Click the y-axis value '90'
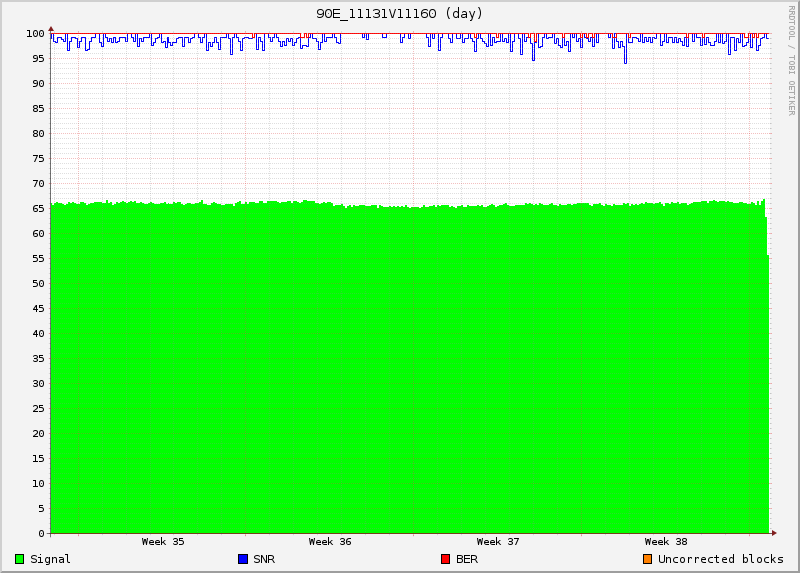Image resolution: width=800 pixels, height=573 pixels. pos(38,84)
